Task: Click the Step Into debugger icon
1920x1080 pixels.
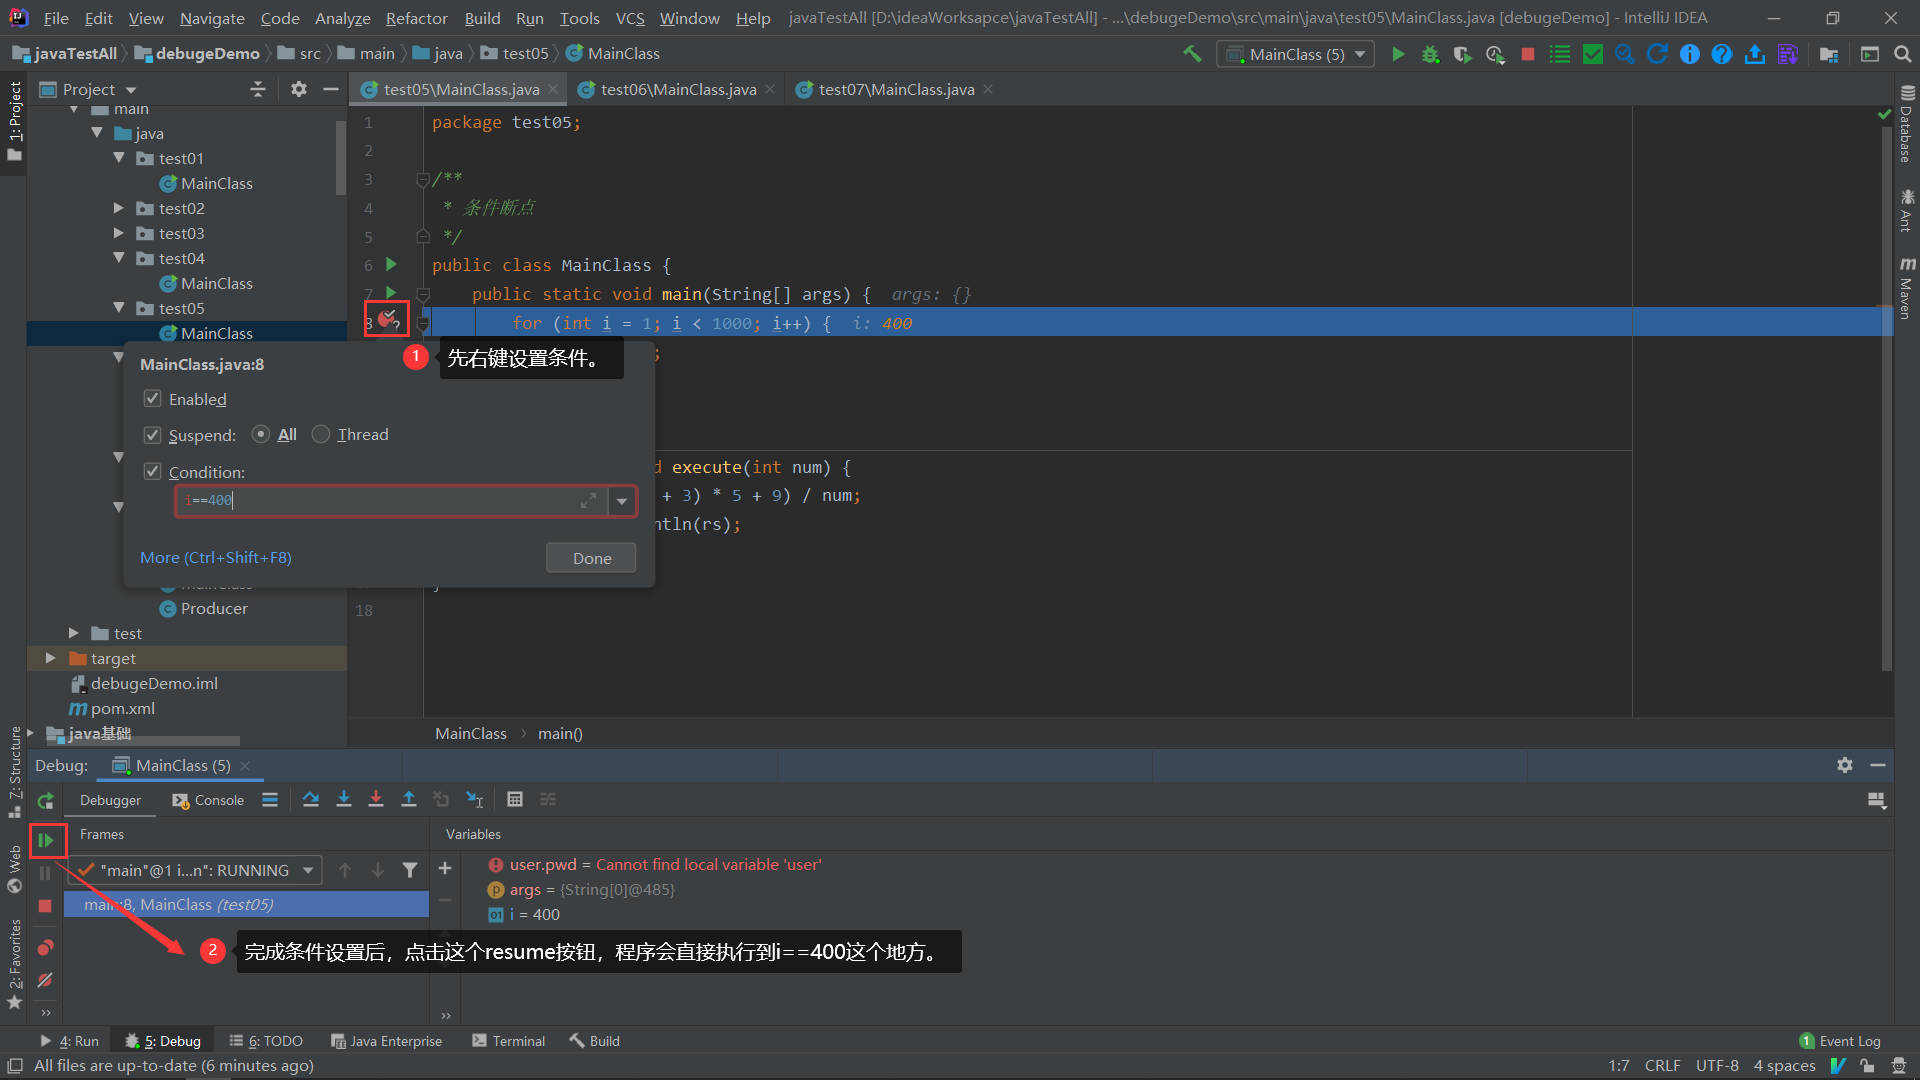Action: pyautogui.click(x=344, y=800)
